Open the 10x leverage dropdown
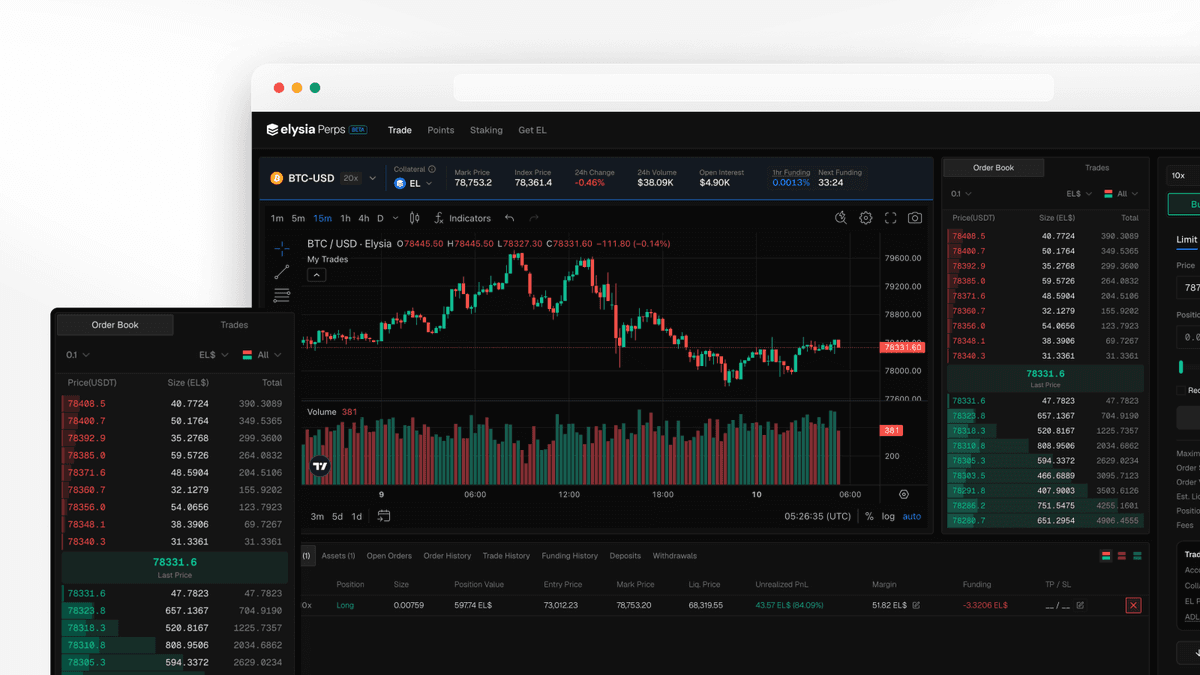This screenshot has height=675, width=1200. 1184,175
